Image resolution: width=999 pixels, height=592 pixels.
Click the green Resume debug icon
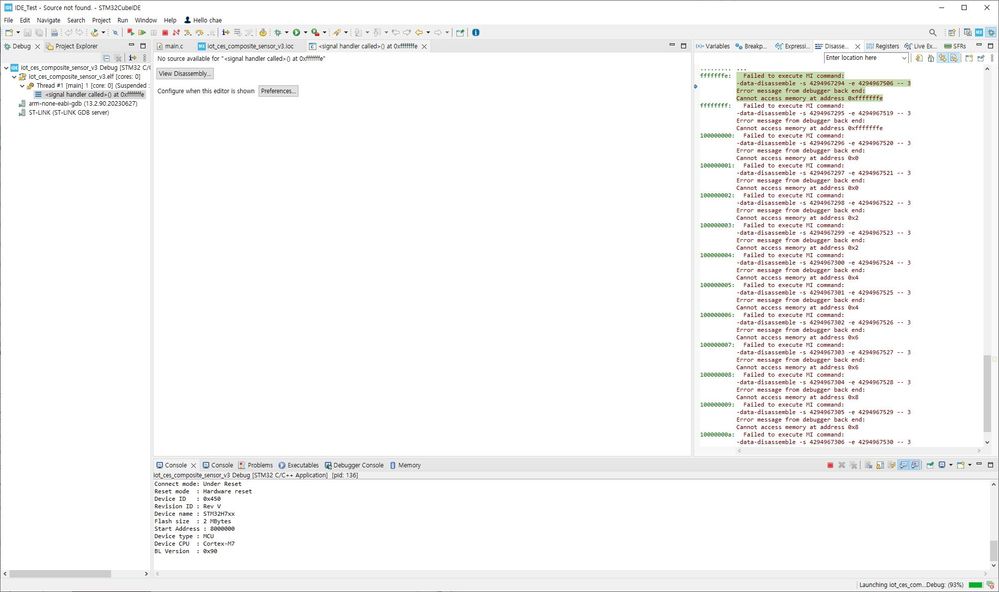click(x=142, y=32)
